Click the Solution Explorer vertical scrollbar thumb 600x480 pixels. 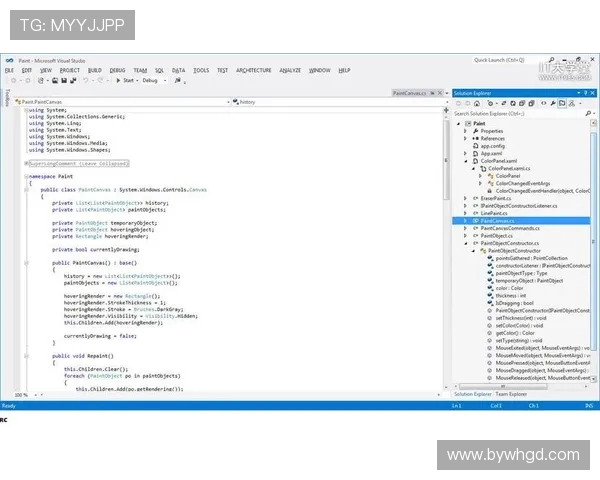[x=593, y=241]
